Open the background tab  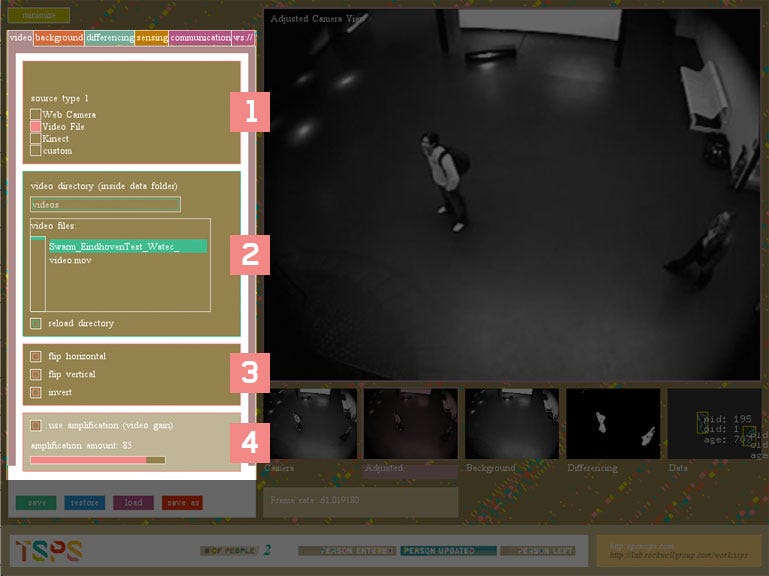tap(59, 38)
